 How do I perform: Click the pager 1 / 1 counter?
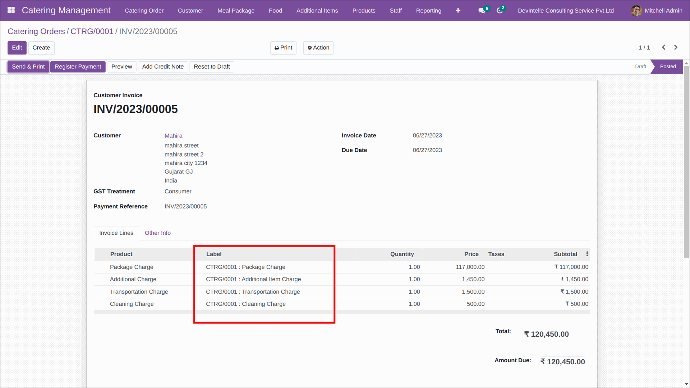[x=644, y=48]
